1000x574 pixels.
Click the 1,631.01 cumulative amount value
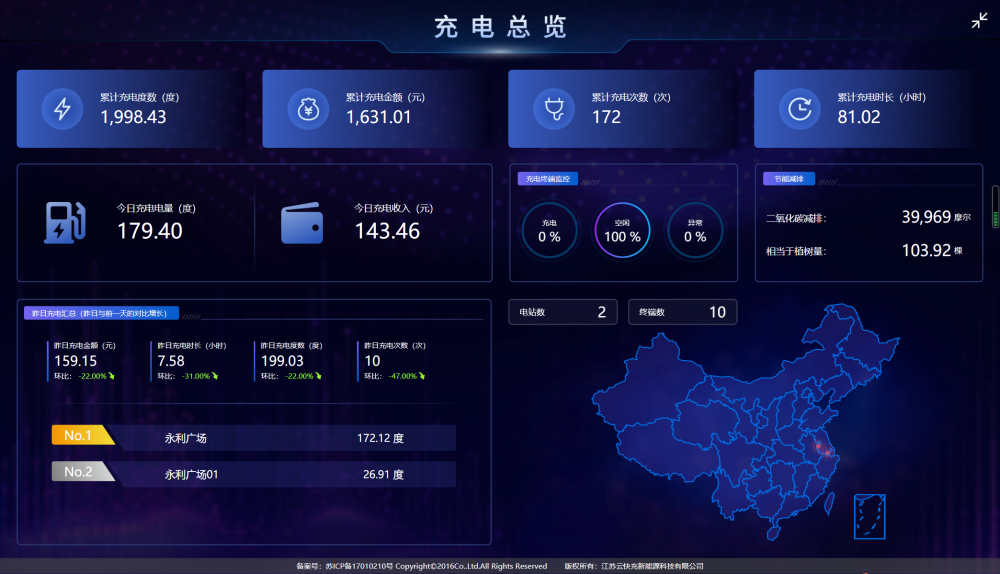click(379, 117)
